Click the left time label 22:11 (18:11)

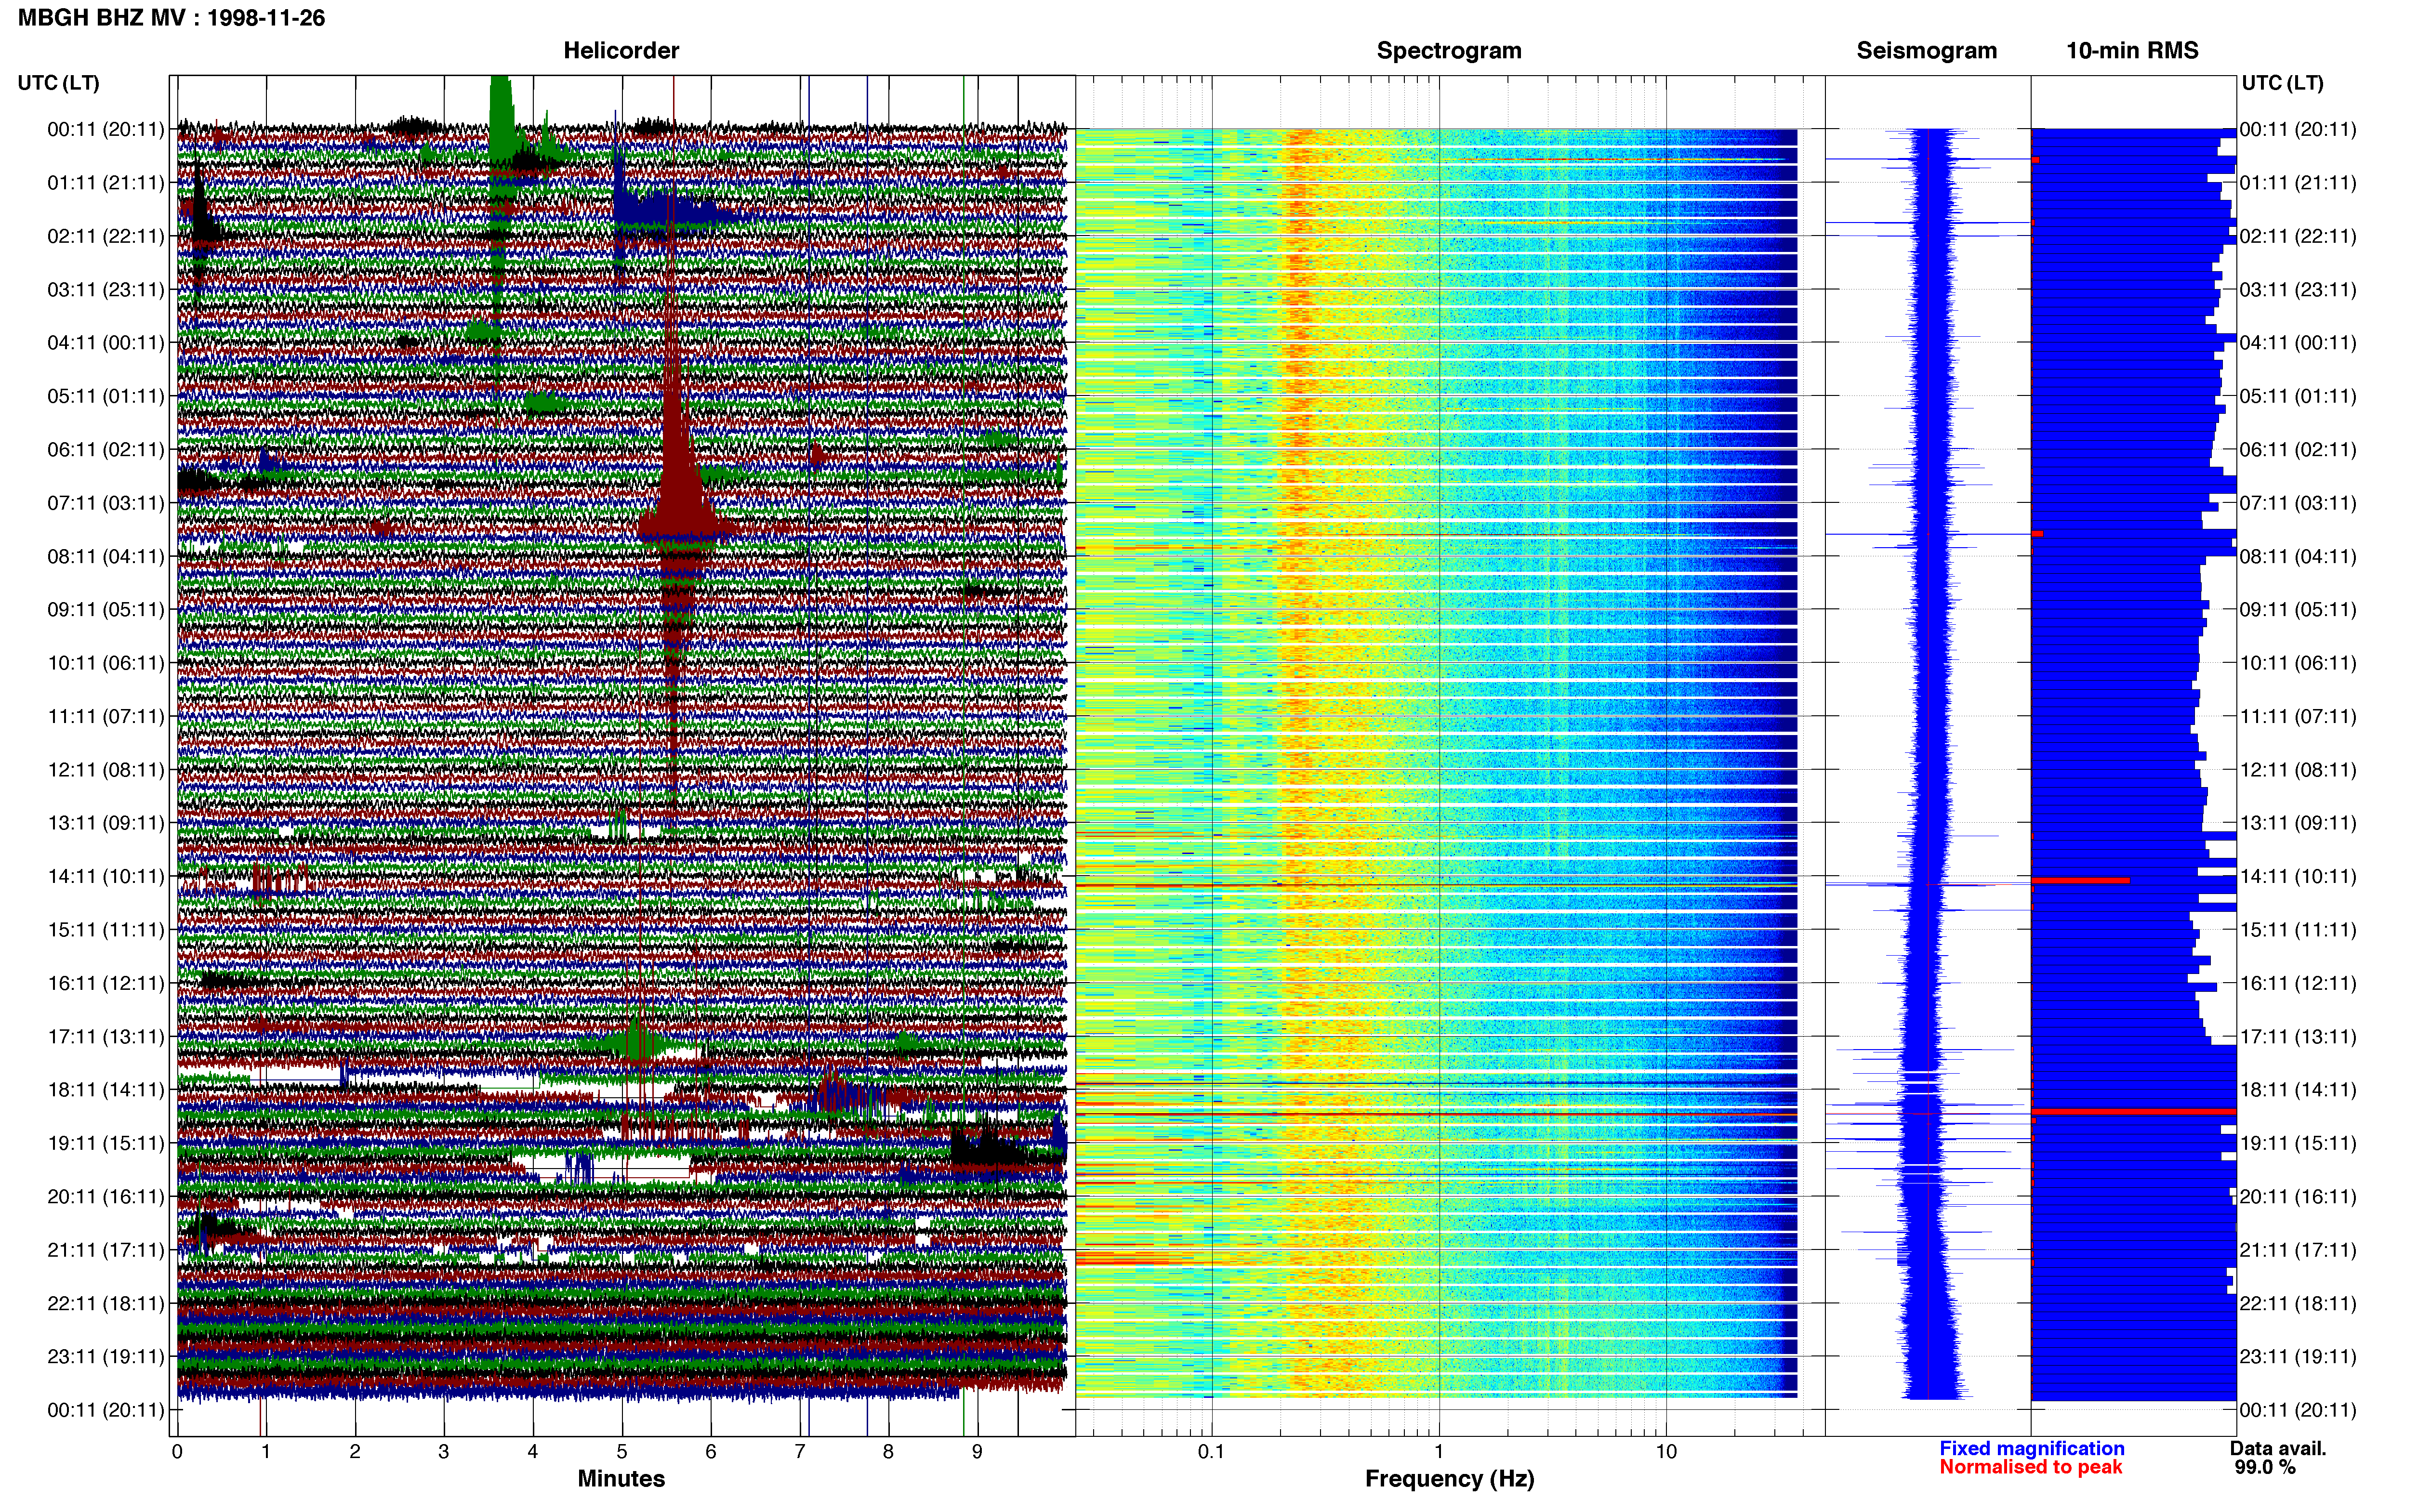[106, 1303]
